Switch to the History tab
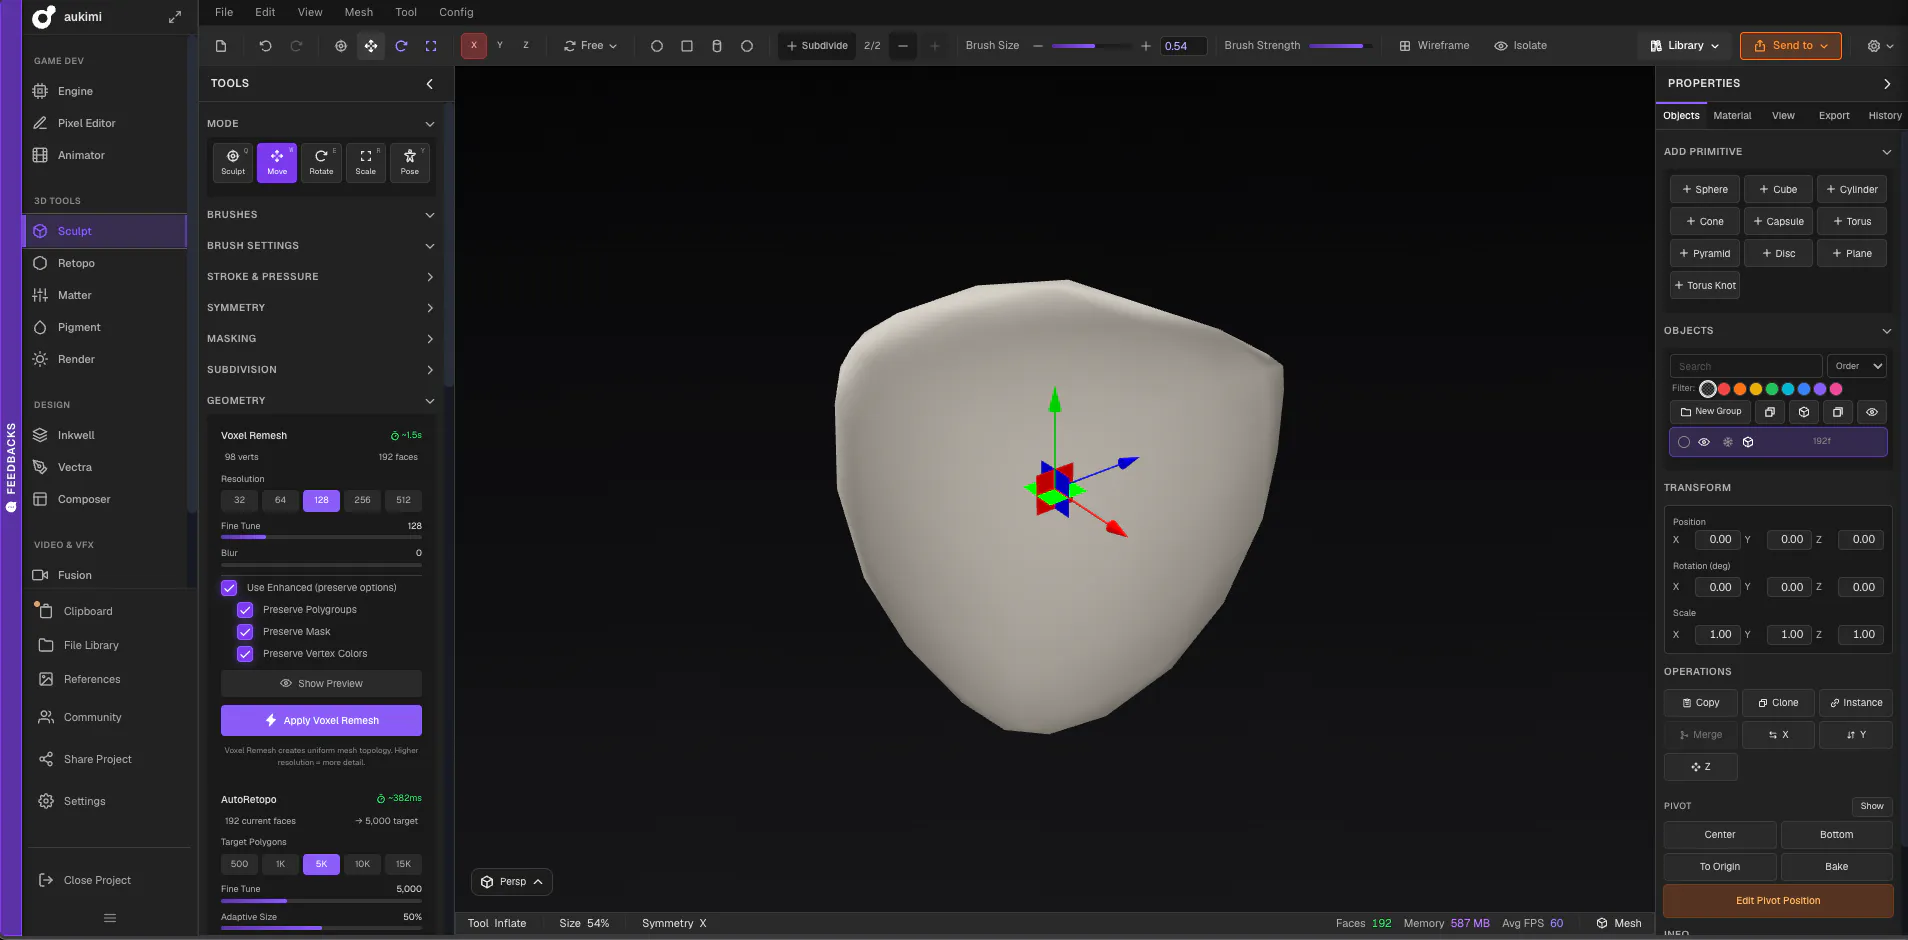Screen dimensions: 1908x940 tap(1885, 116)
